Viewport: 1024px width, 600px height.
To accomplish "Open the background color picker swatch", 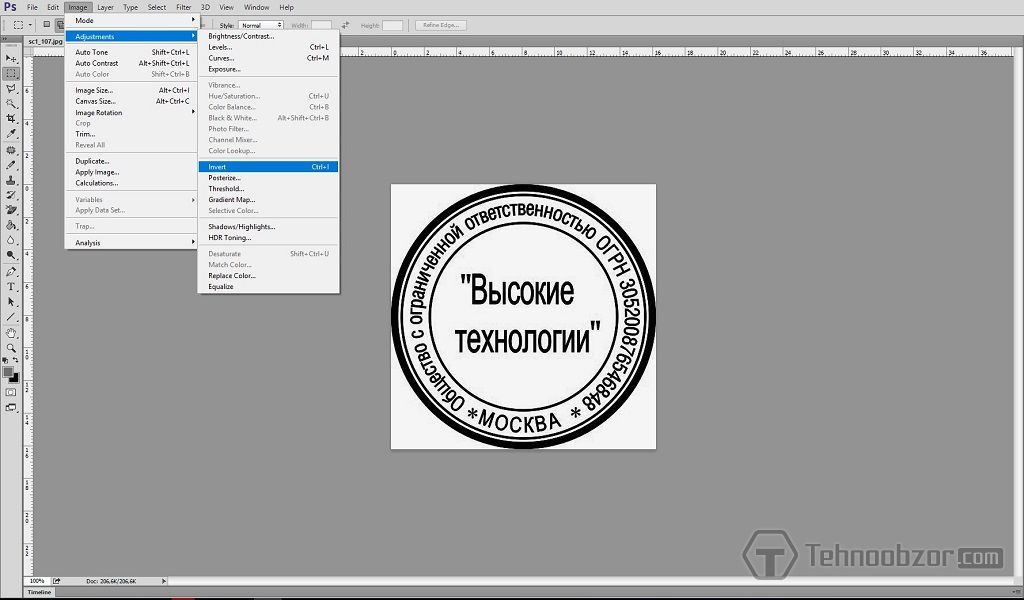I will [x=14, y=377].
